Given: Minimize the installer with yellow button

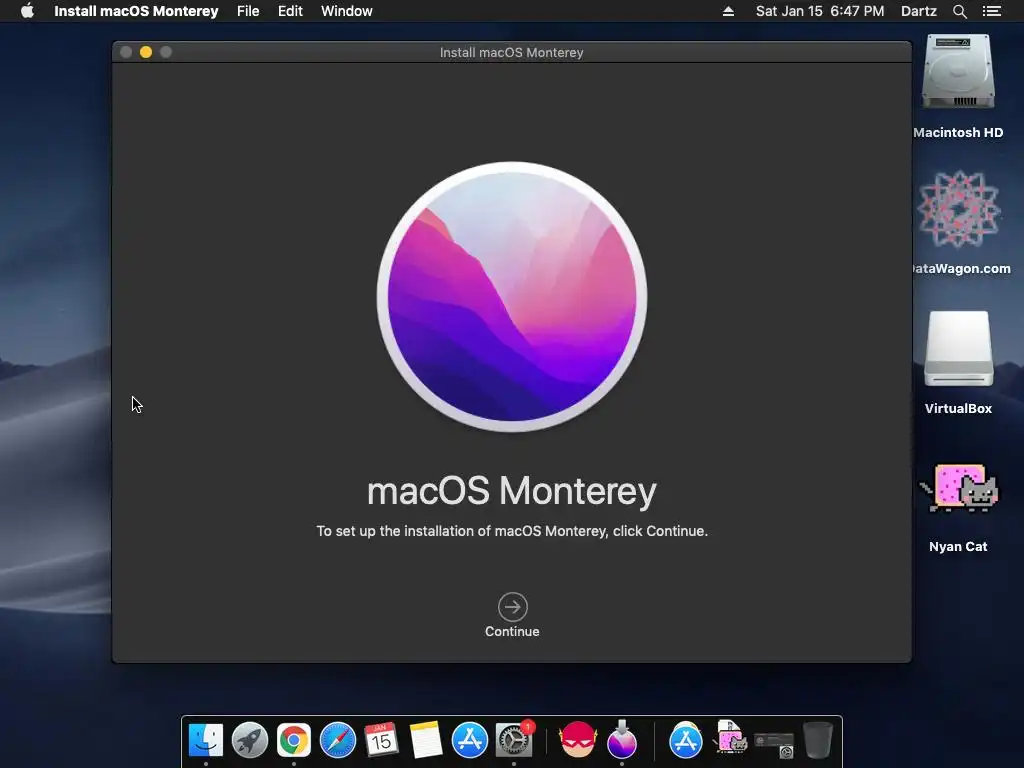Looking at the screenshot, I should pos(146,52).
